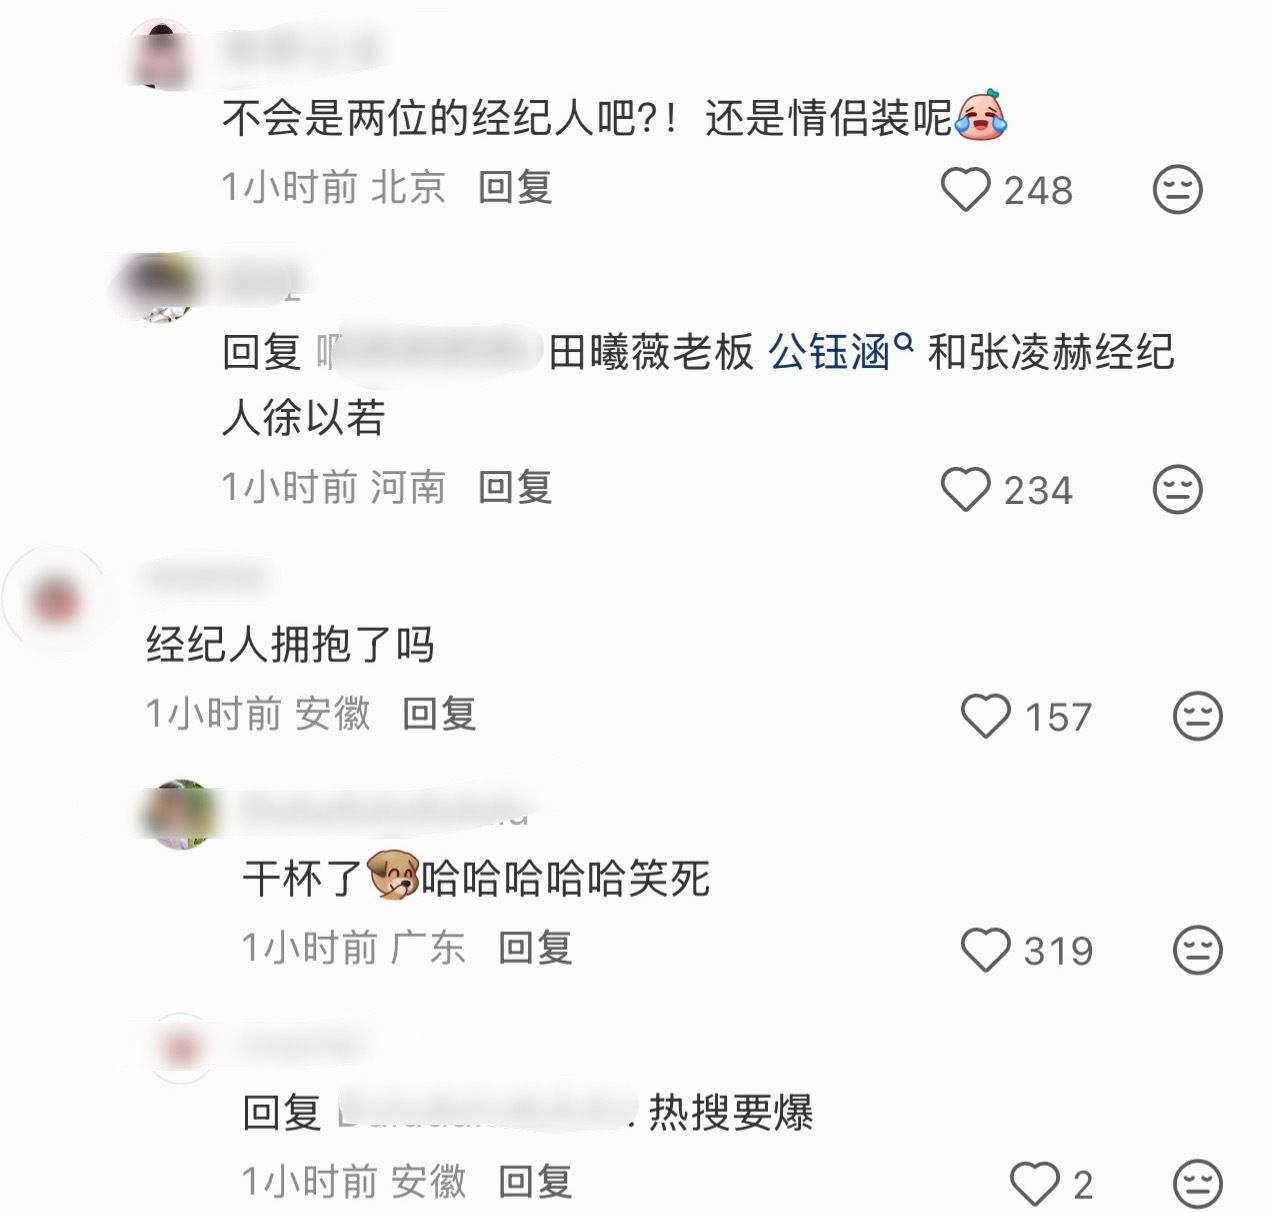Like the comment with 234 likes
This screenshot has height=1213, width=1273.
(x=966, y=489)
